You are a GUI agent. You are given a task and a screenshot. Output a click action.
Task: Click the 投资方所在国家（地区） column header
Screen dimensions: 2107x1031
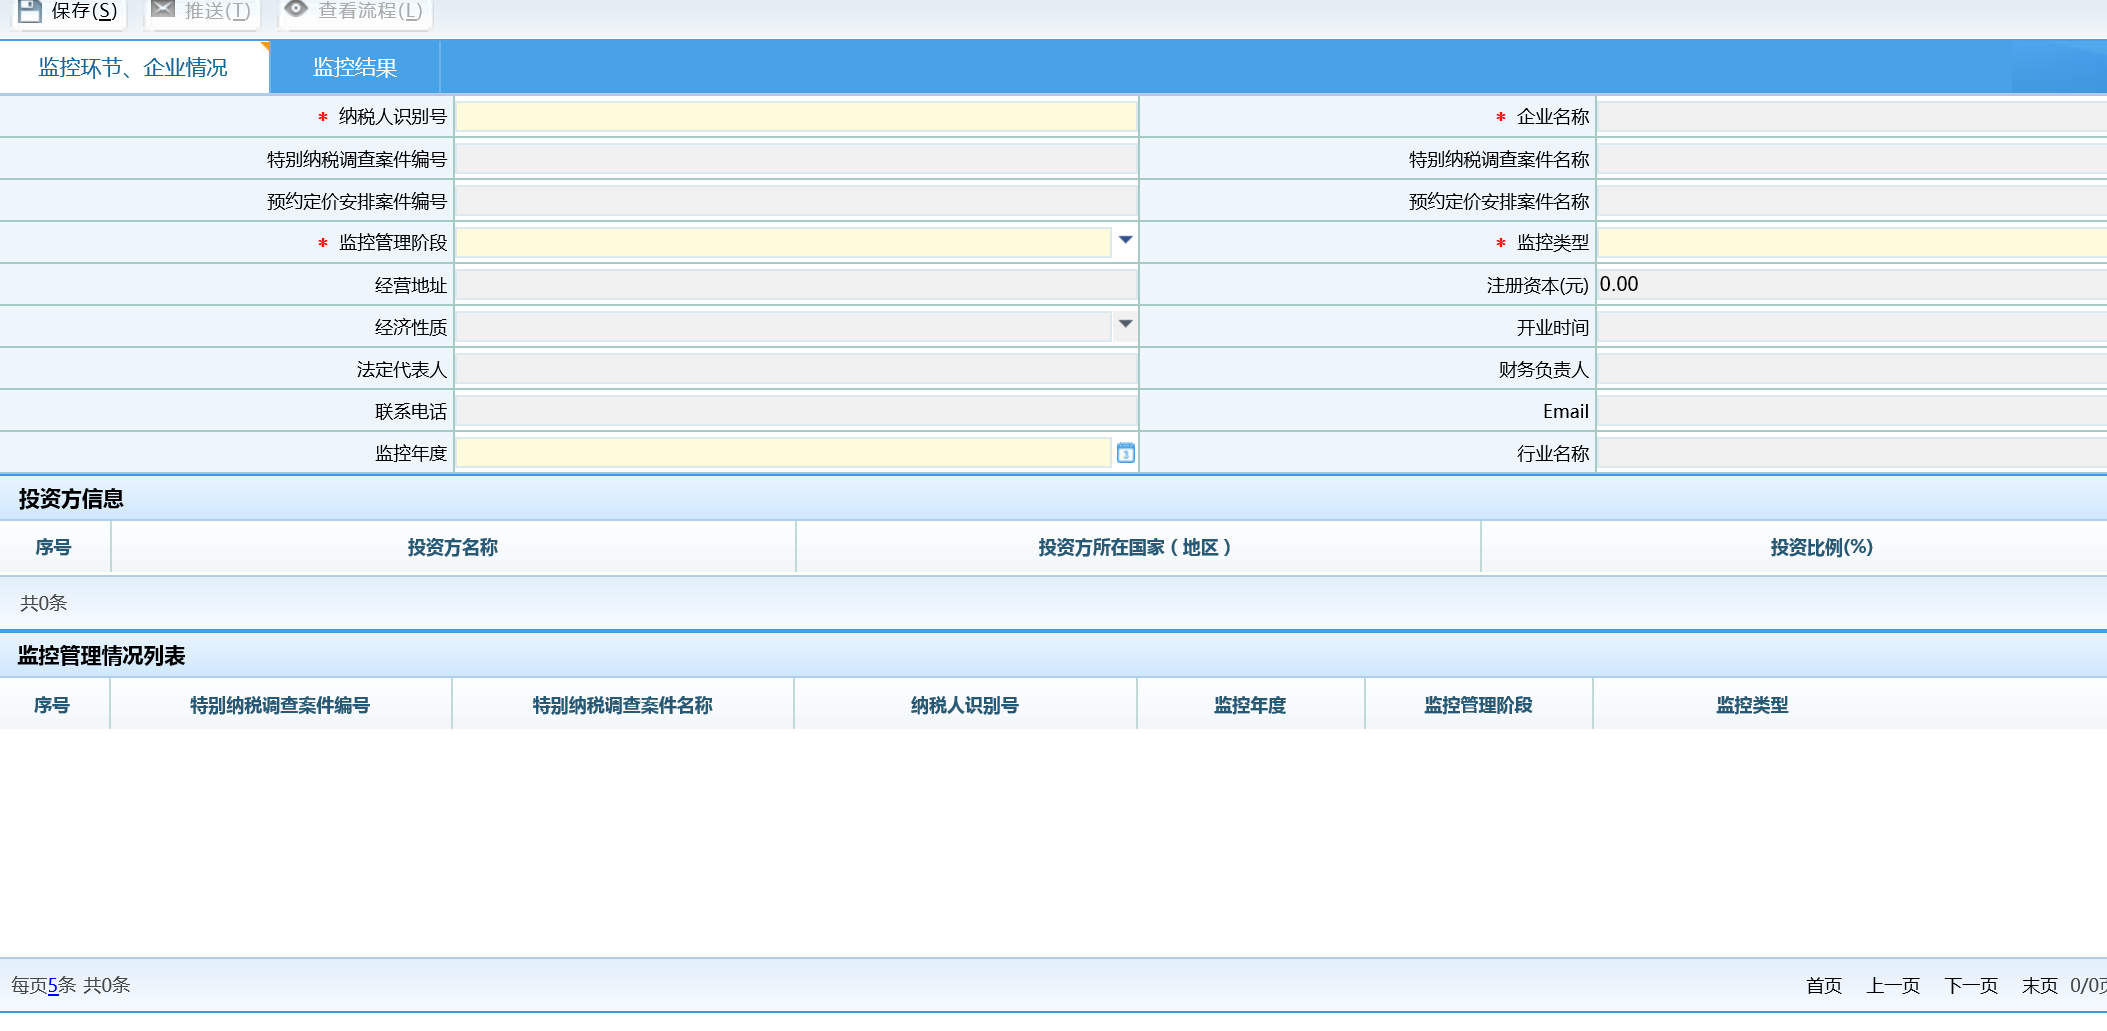point(1138,547)
